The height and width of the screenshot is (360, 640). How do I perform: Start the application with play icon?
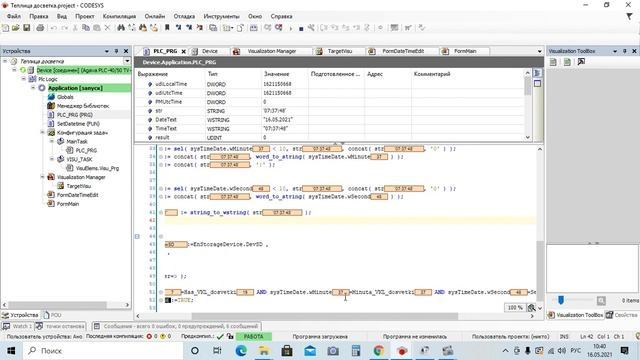(291, 28)
